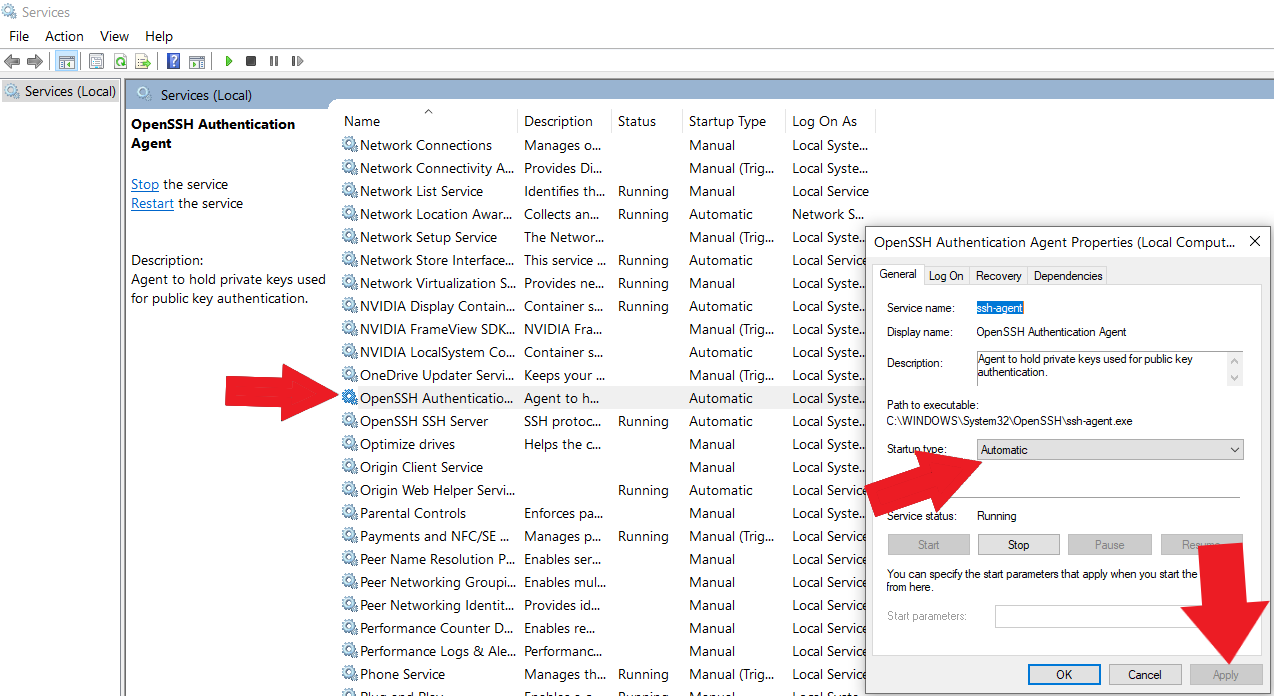
Task: Select Services (Local) in the console tree
Action: coord(60,91)
